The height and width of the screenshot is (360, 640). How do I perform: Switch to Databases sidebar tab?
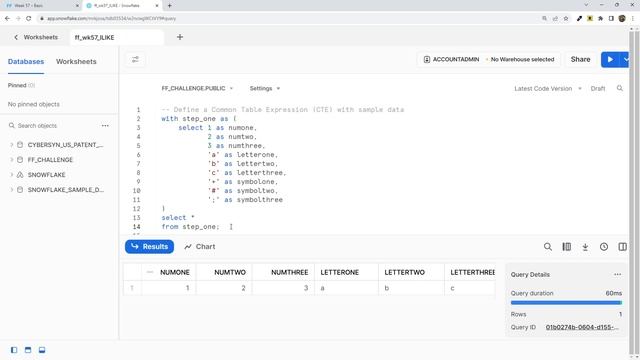[26, 62]
